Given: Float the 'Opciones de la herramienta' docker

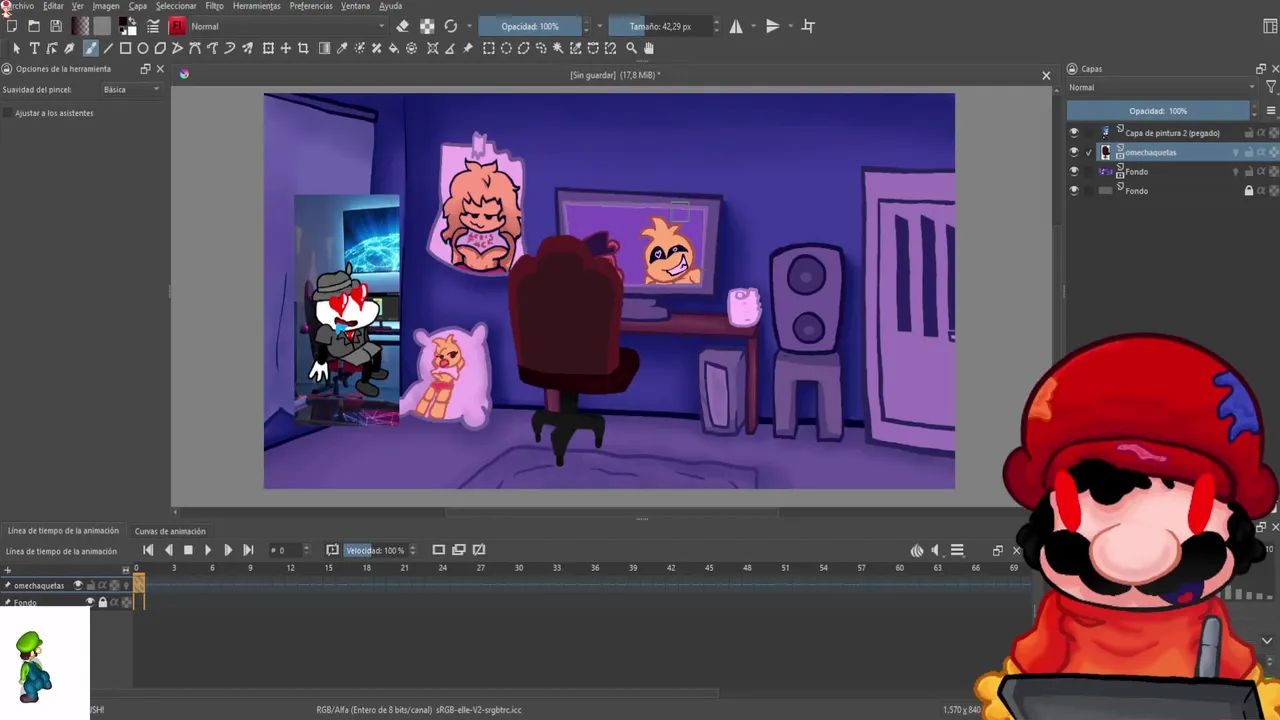Looking at the screenshot, I should 145,69.
